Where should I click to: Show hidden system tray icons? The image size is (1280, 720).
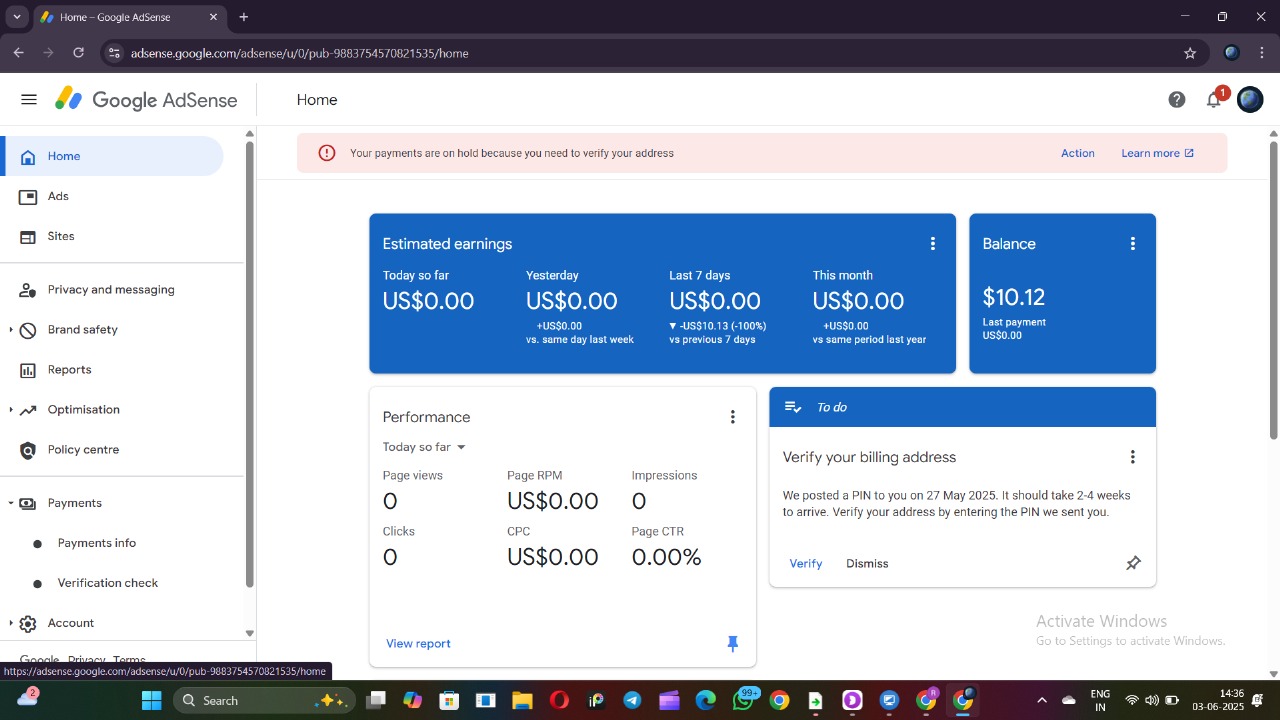click(1041, 700)
